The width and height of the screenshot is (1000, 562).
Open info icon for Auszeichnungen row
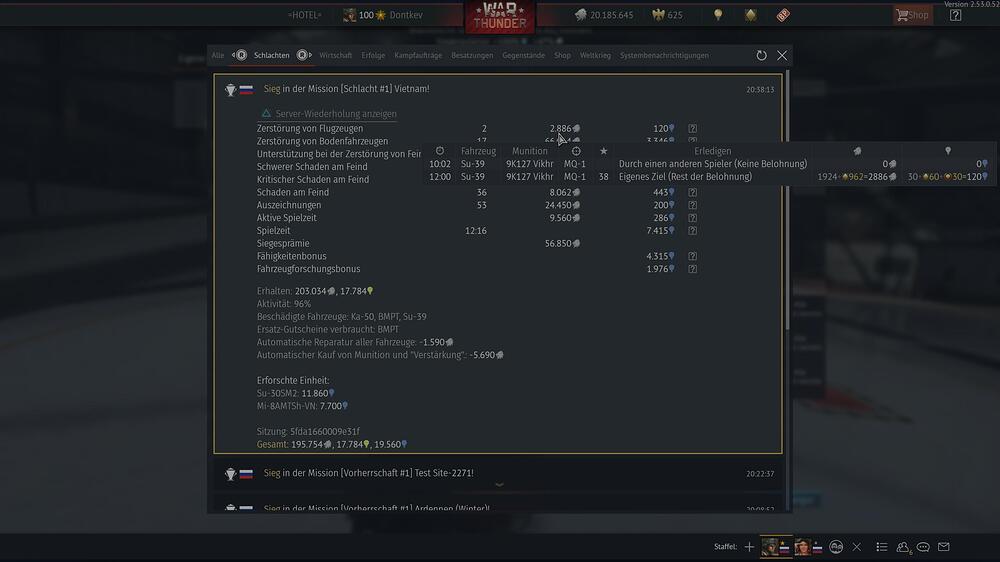[693, 205]
